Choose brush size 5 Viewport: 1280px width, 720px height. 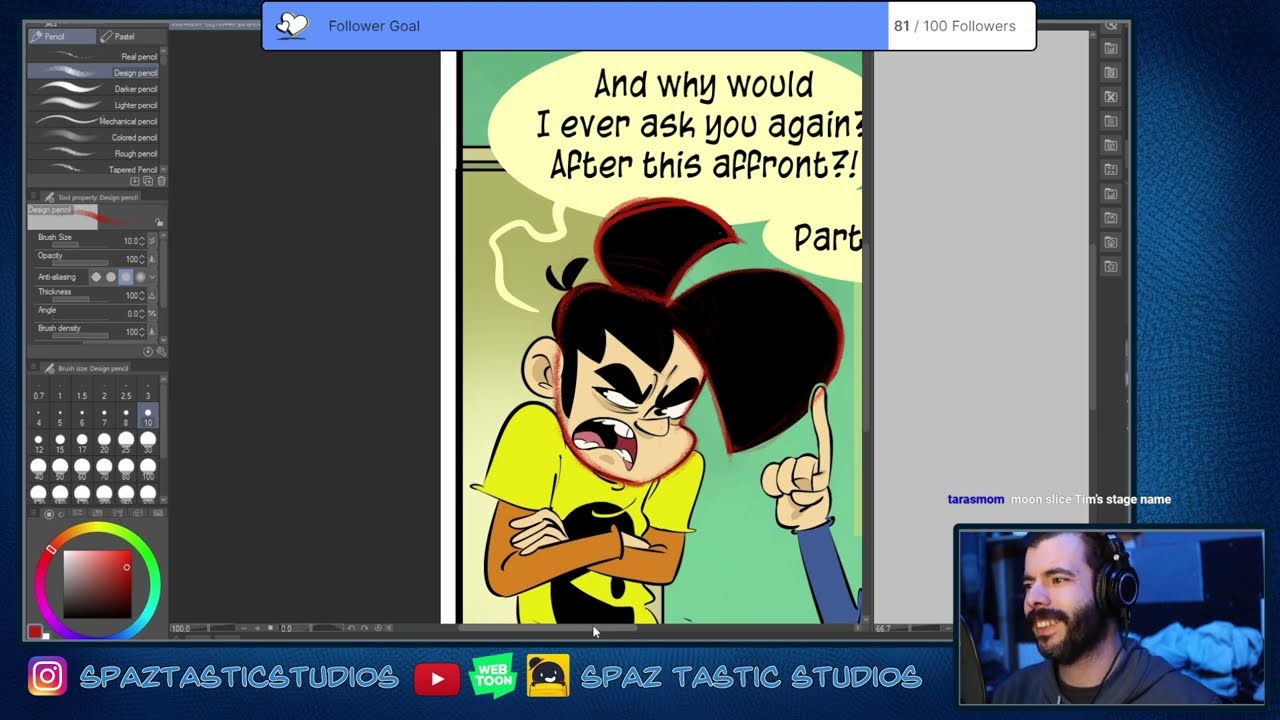pos(60,417)
